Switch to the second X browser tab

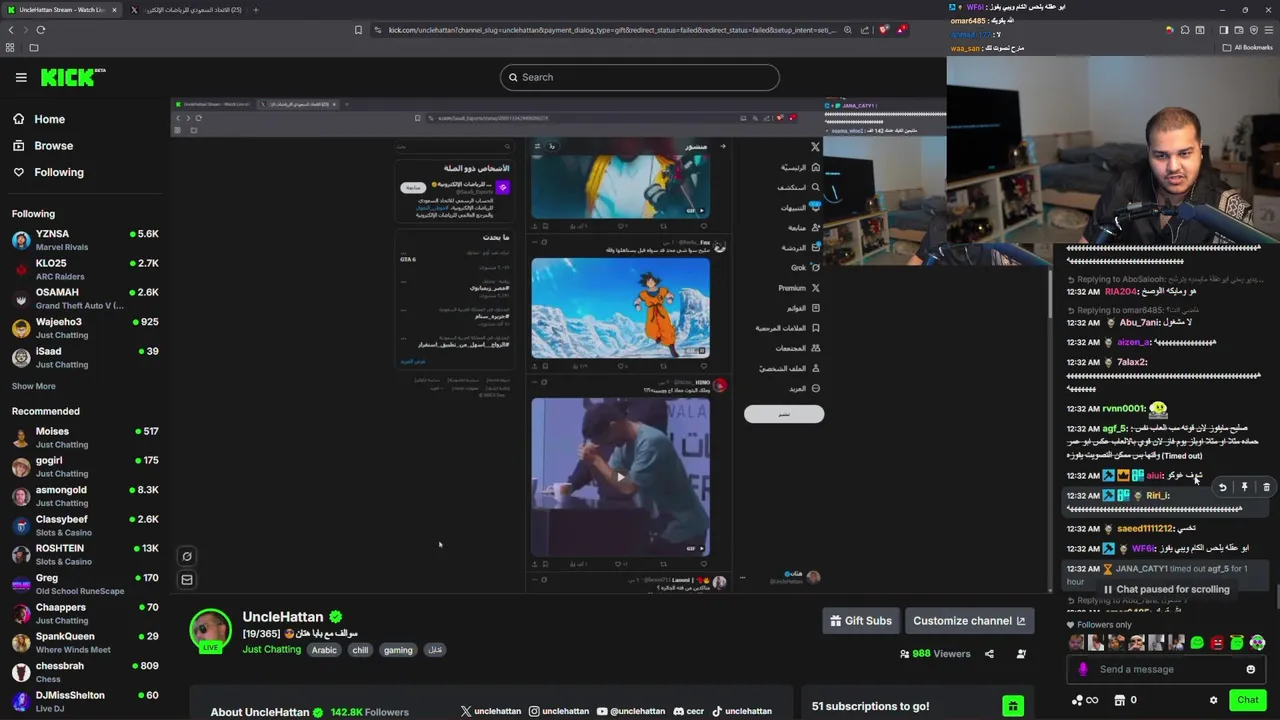187,10
